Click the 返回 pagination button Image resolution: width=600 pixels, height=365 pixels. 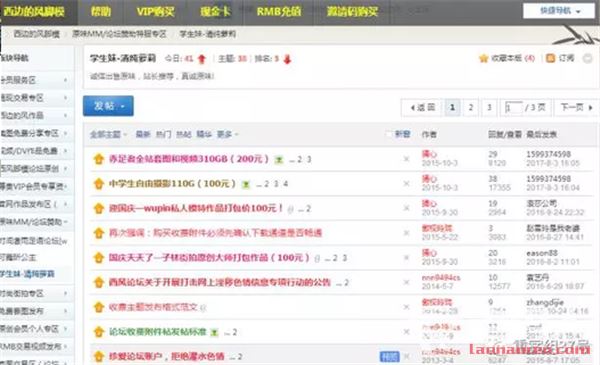point(422,108)
